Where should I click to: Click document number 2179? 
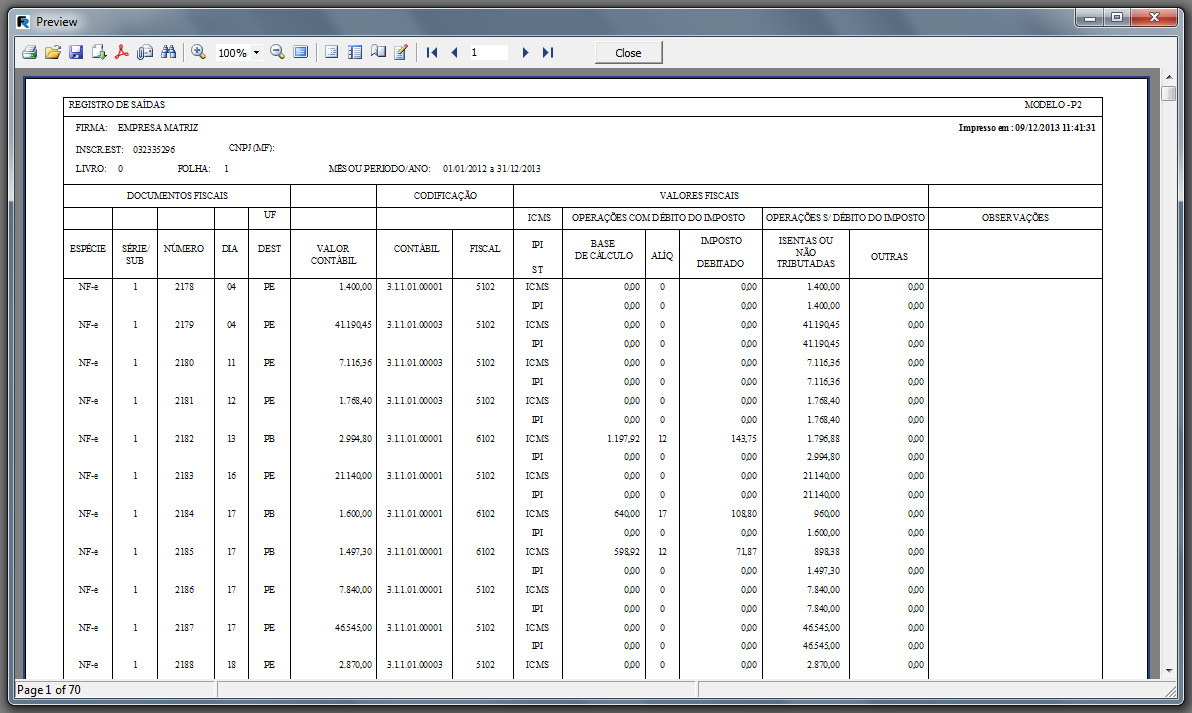[x=184, y=325]
